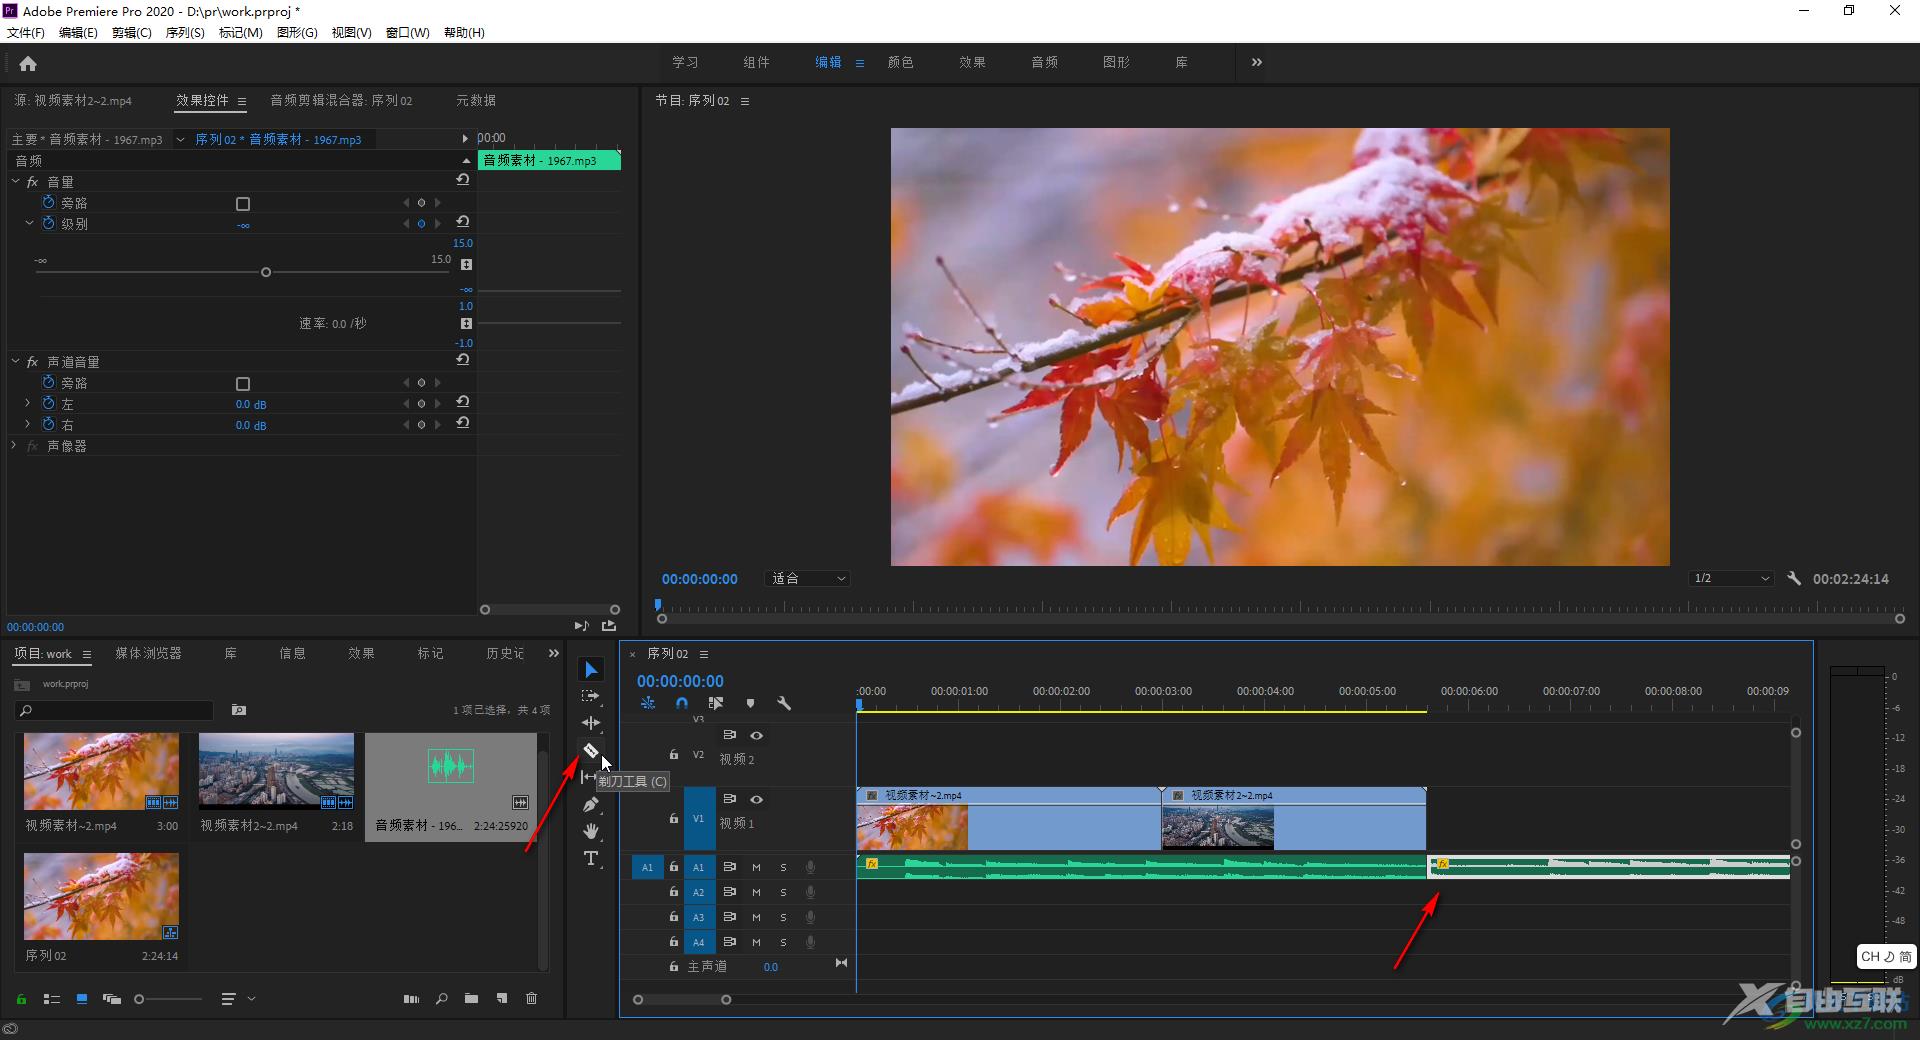Open workspace overflow chevron menu

pos(1256,62)
